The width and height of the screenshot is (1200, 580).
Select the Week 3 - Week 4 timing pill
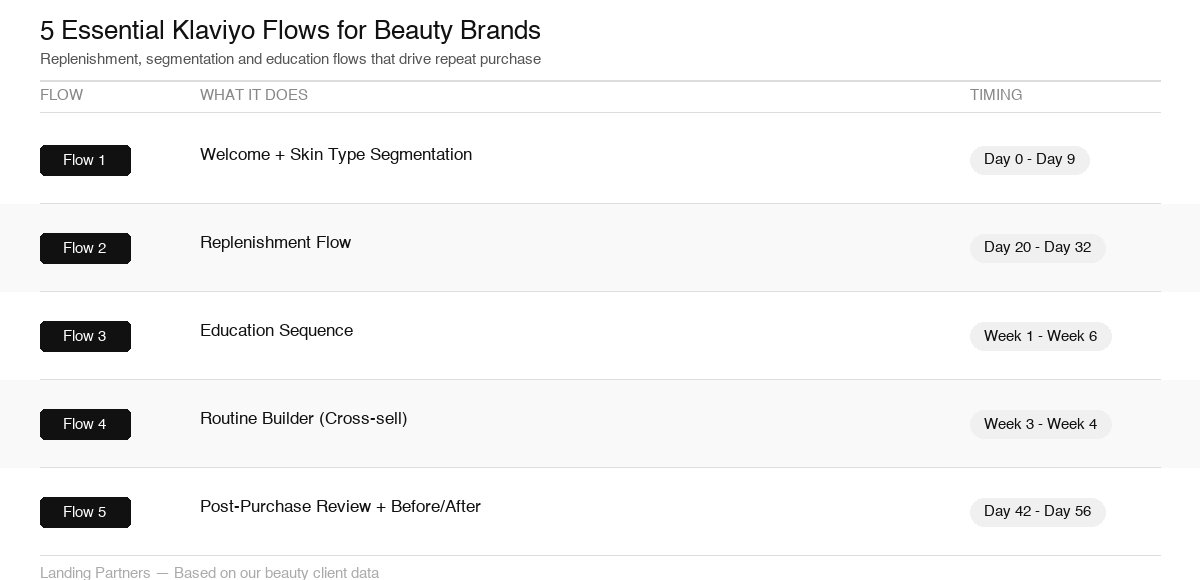point(1040,424)
